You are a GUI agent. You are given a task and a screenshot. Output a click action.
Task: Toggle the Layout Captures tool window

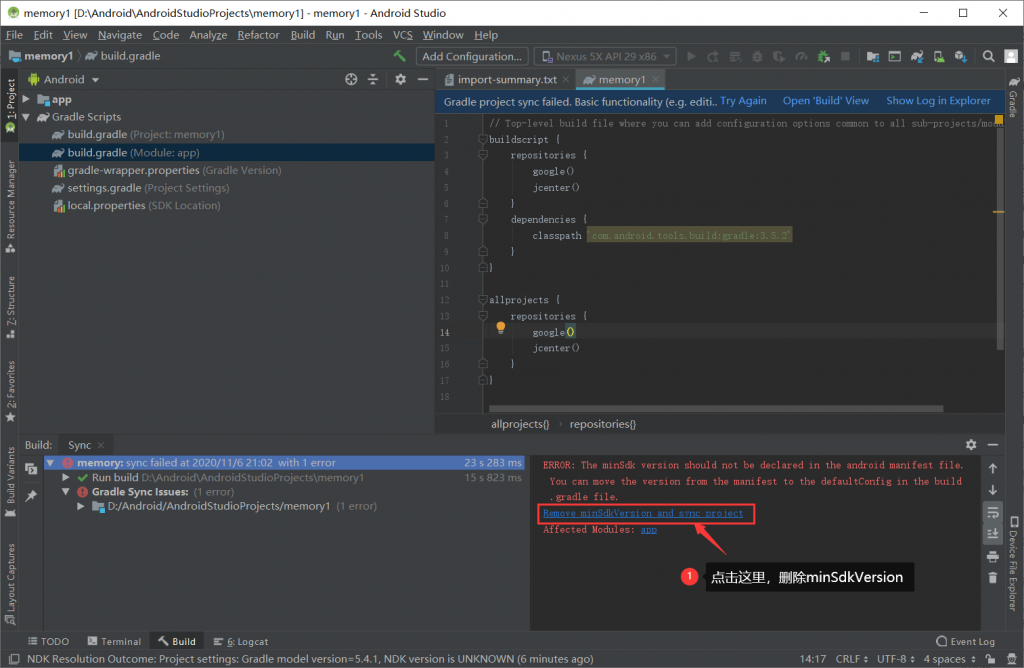pos(10,583)
